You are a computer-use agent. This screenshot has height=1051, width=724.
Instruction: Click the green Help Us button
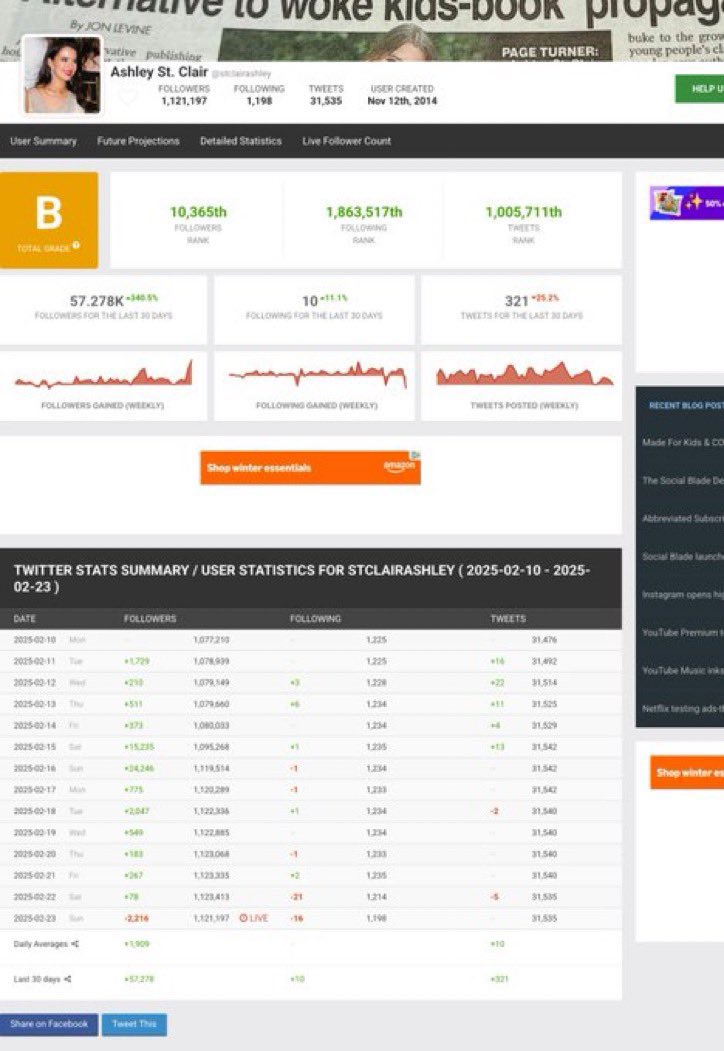tap(699, 88)
